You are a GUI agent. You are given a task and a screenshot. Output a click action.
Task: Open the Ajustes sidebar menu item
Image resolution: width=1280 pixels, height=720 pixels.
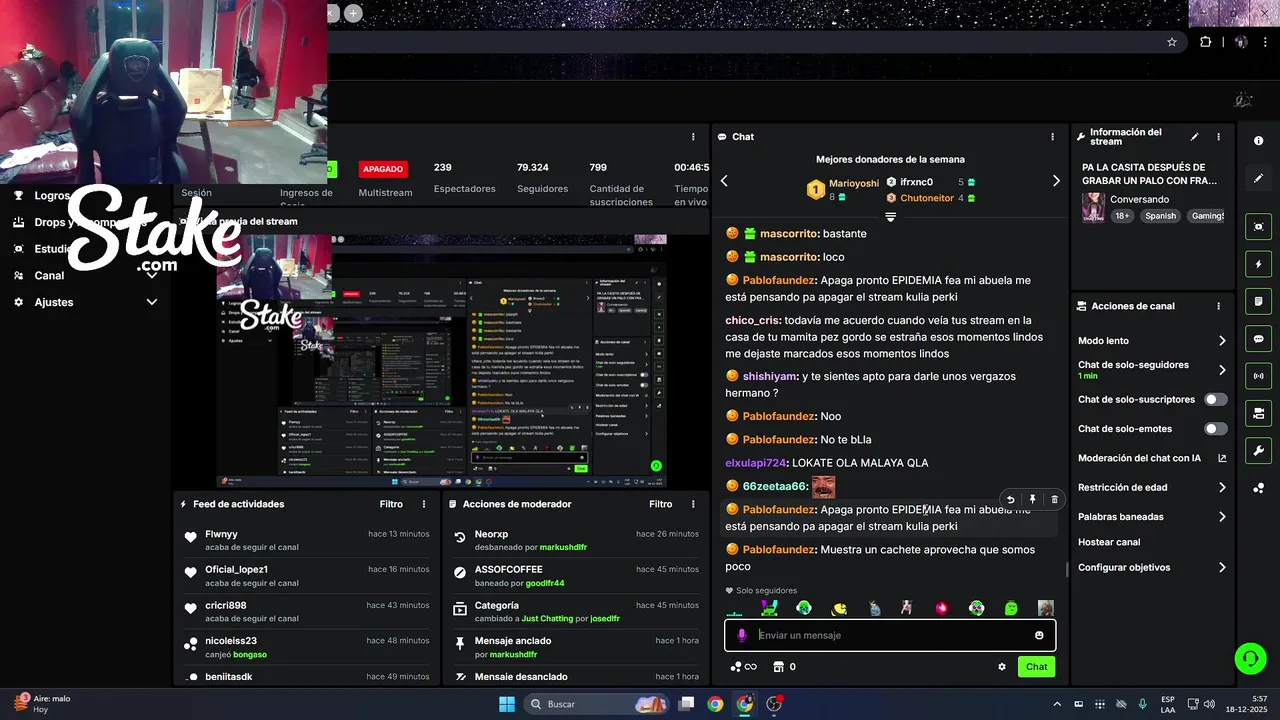[x=54, y=302]
